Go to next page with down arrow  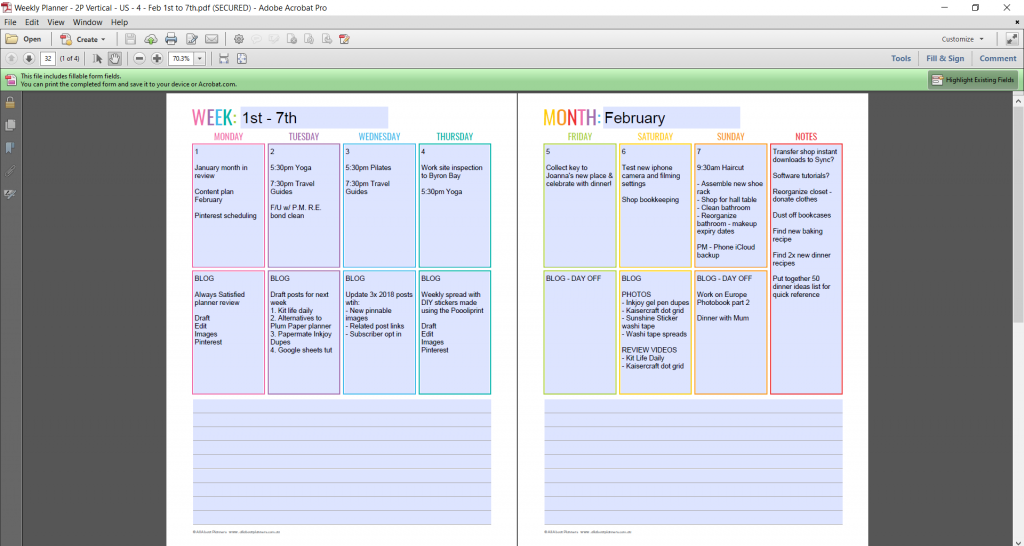(x=29, y=59)
